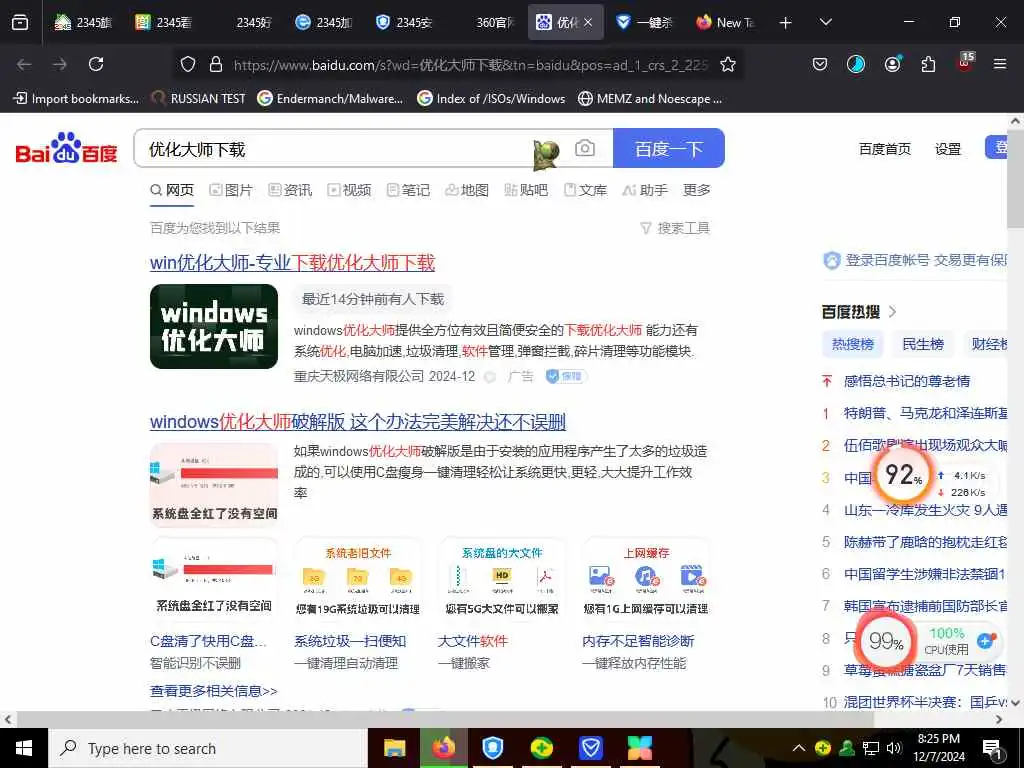Go back to previous page
Viewport: 1024px width, 768px height.
24,64
